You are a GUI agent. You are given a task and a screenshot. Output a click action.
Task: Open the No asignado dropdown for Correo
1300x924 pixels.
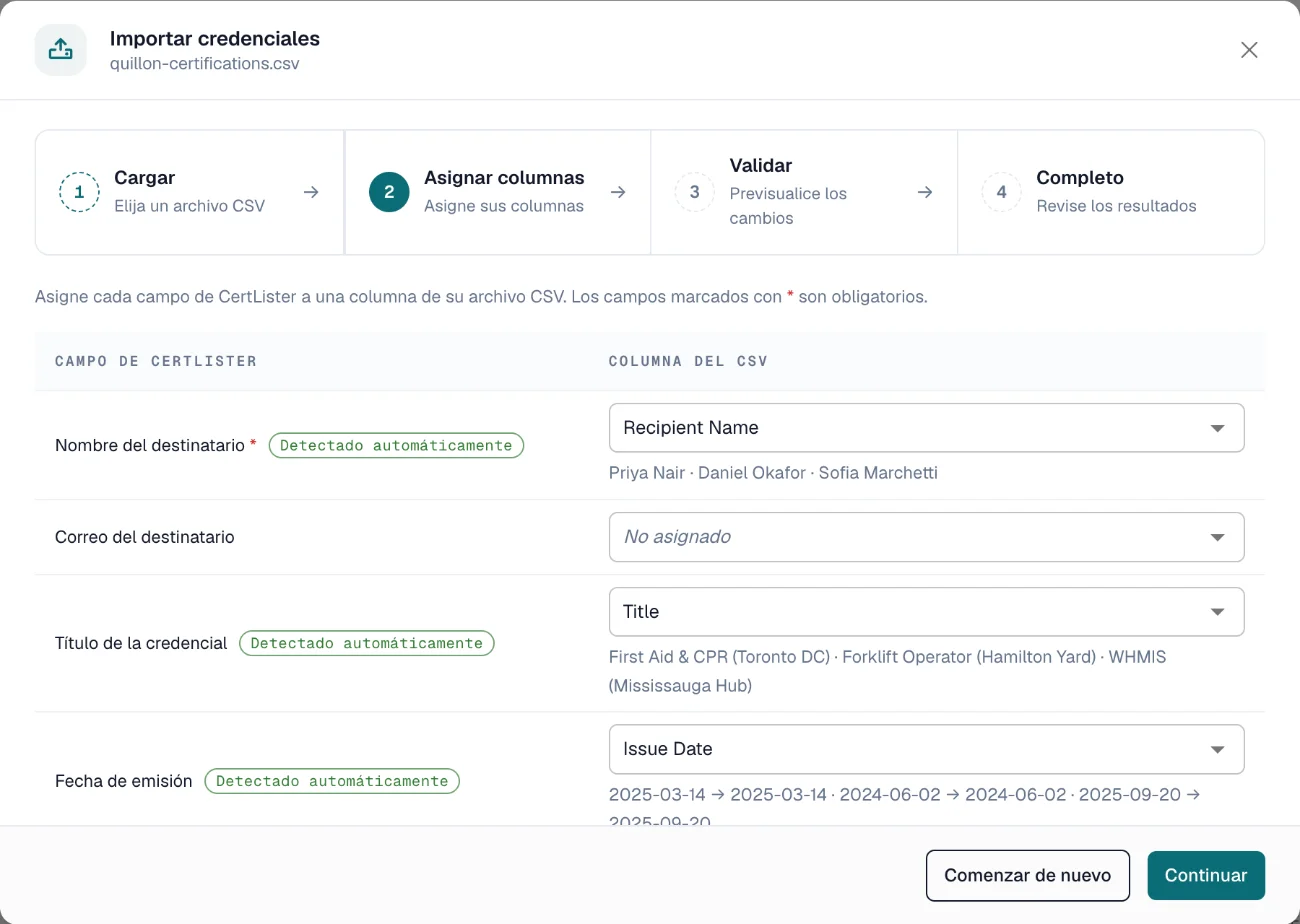[x=926, y=537]
